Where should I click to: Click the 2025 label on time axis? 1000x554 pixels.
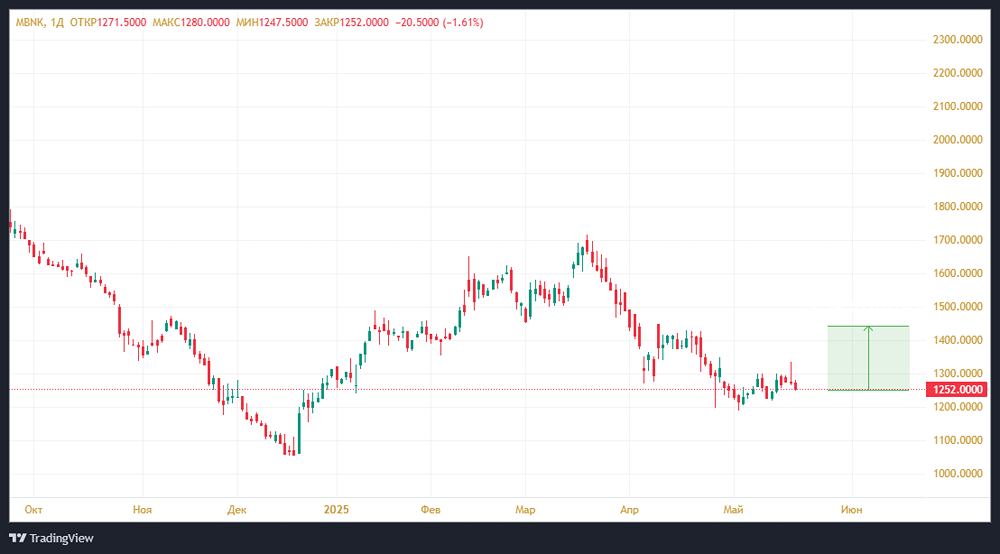(336, 509)
